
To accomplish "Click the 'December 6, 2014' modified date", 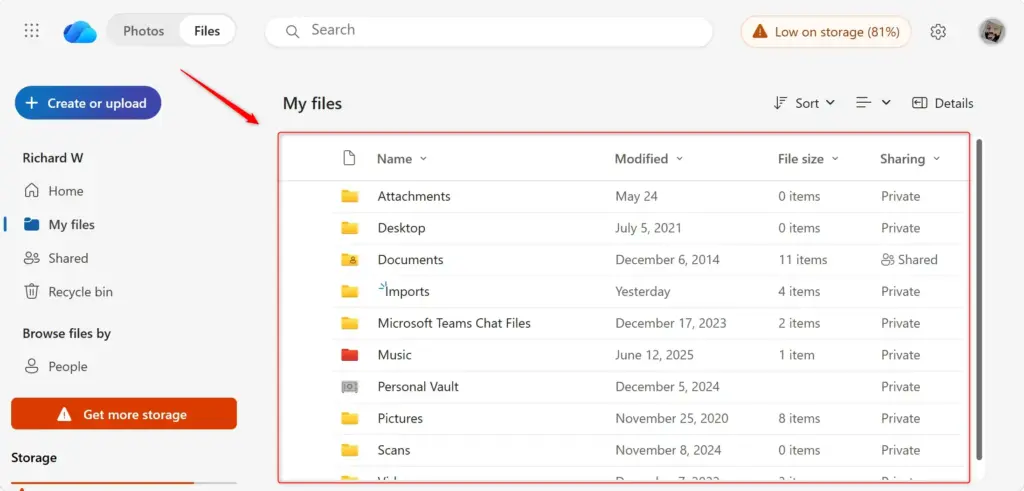I will (x=667, y=259).
